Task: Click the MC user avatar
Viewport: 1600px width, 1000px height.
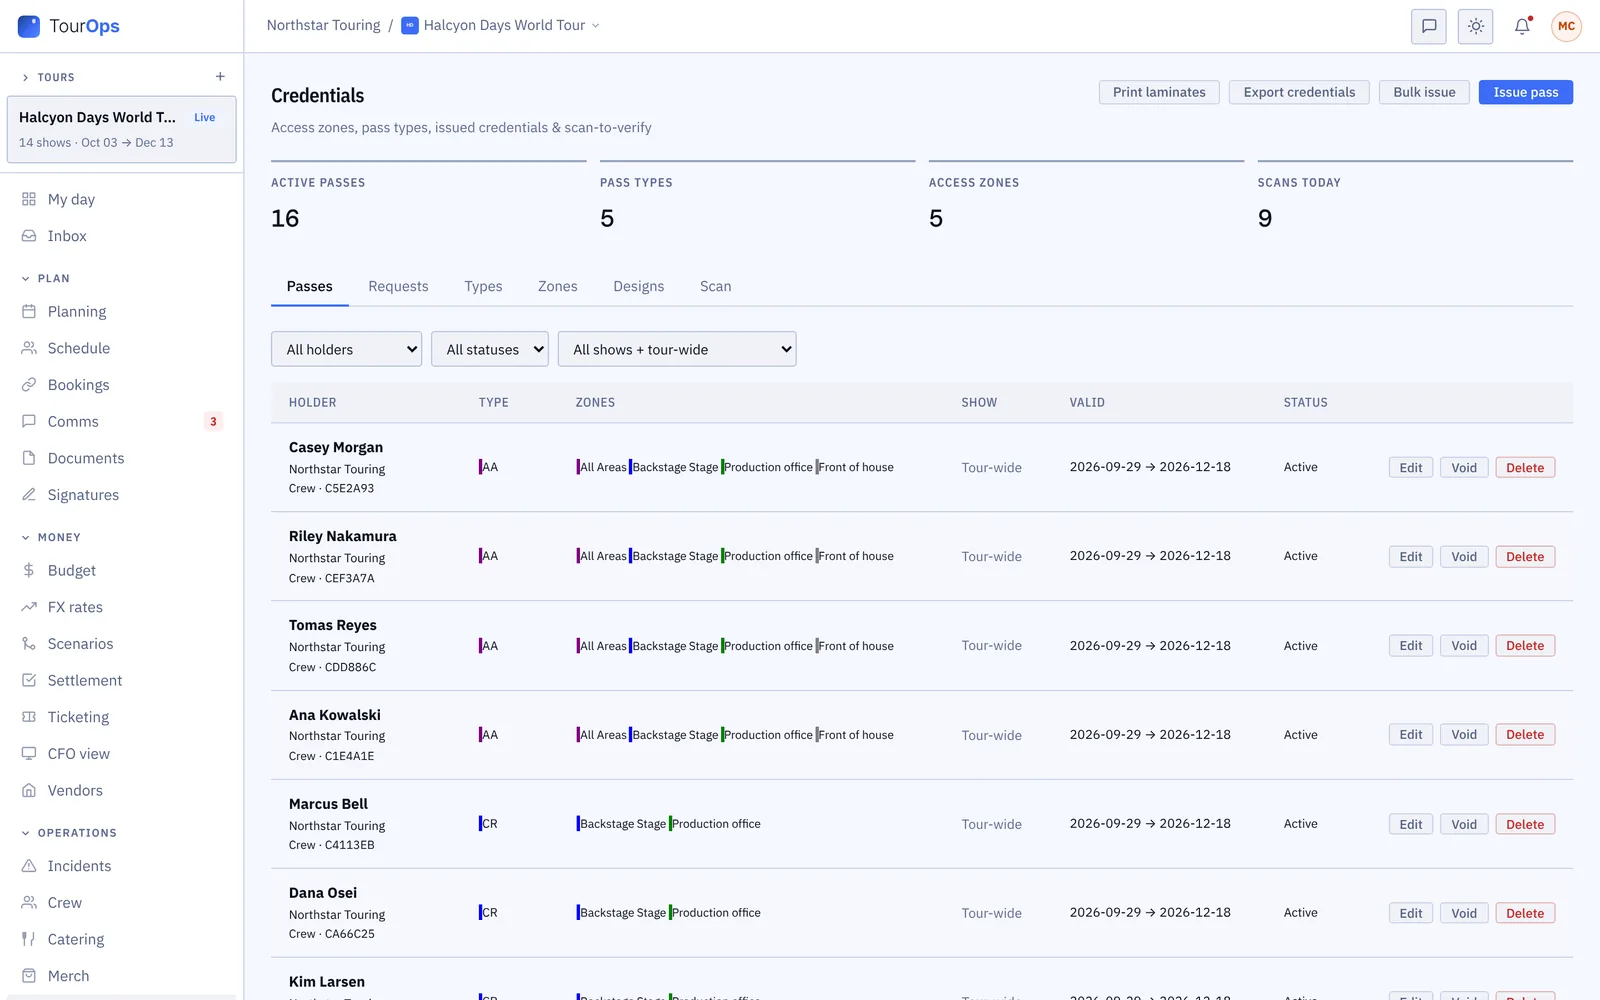Action: coord(1566,26)
